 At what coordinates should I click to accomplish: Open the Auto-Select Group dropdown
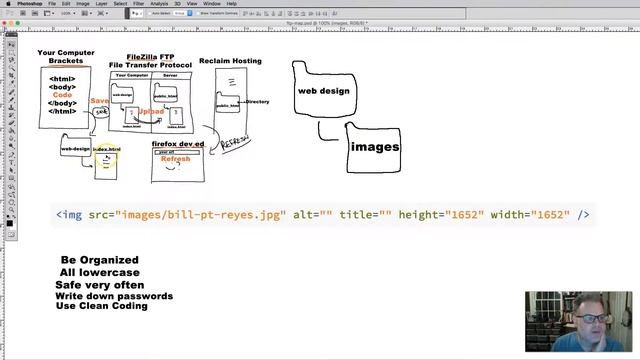(182, 13)
